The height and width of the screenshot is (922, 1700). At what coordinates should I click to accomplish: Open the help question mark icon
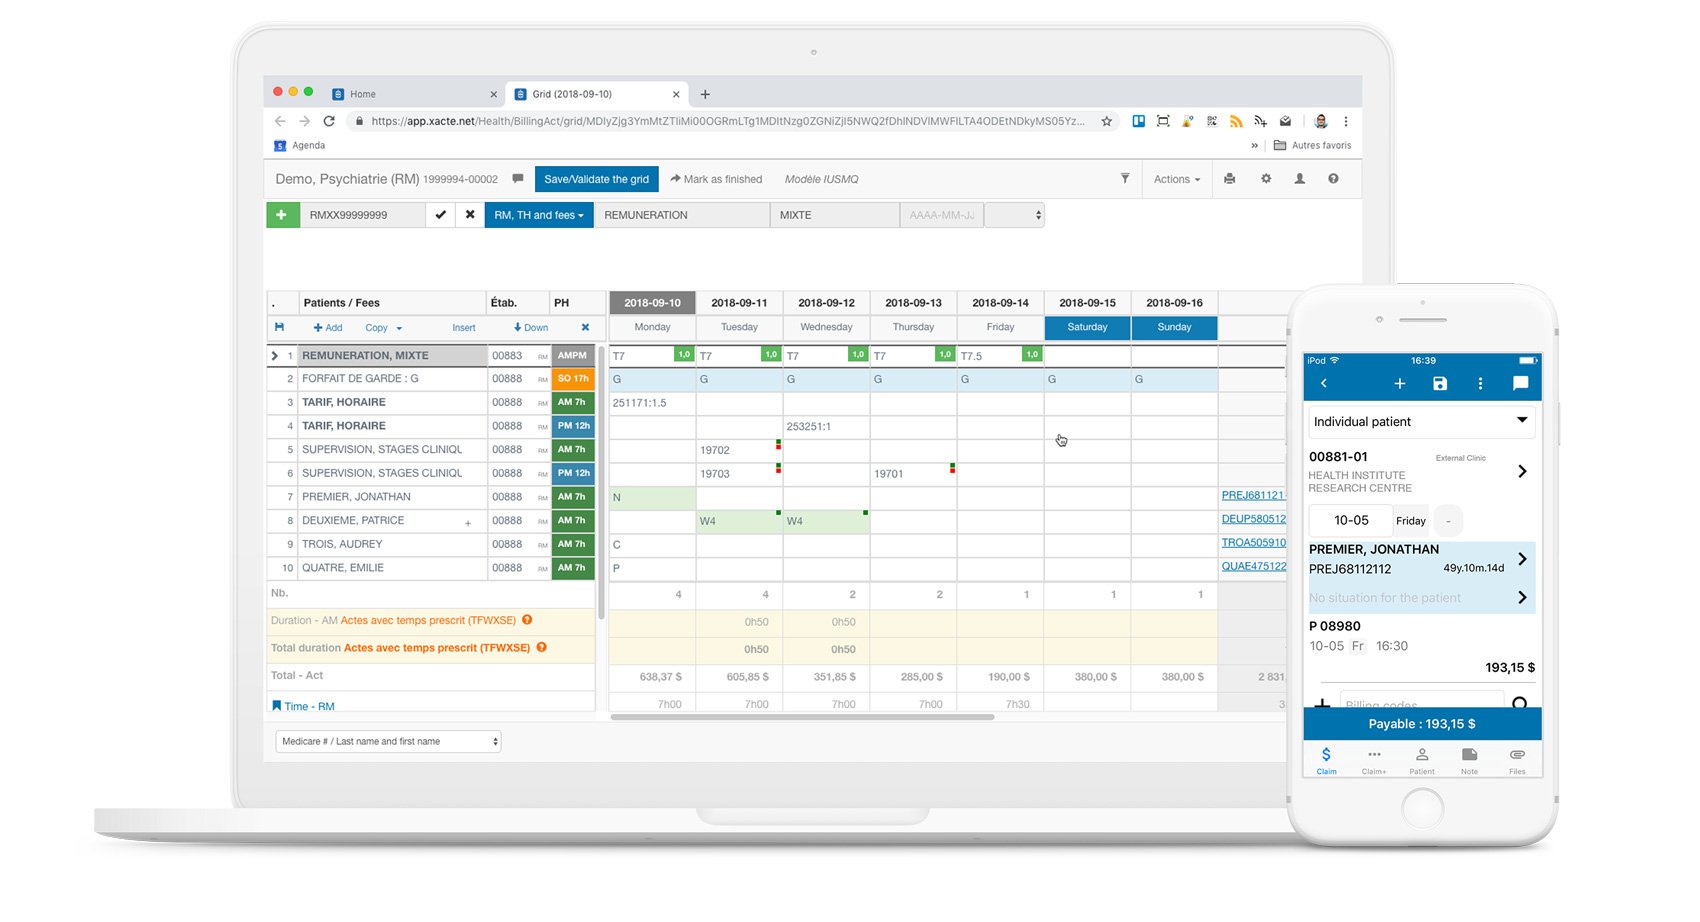tap(1333, 178)
